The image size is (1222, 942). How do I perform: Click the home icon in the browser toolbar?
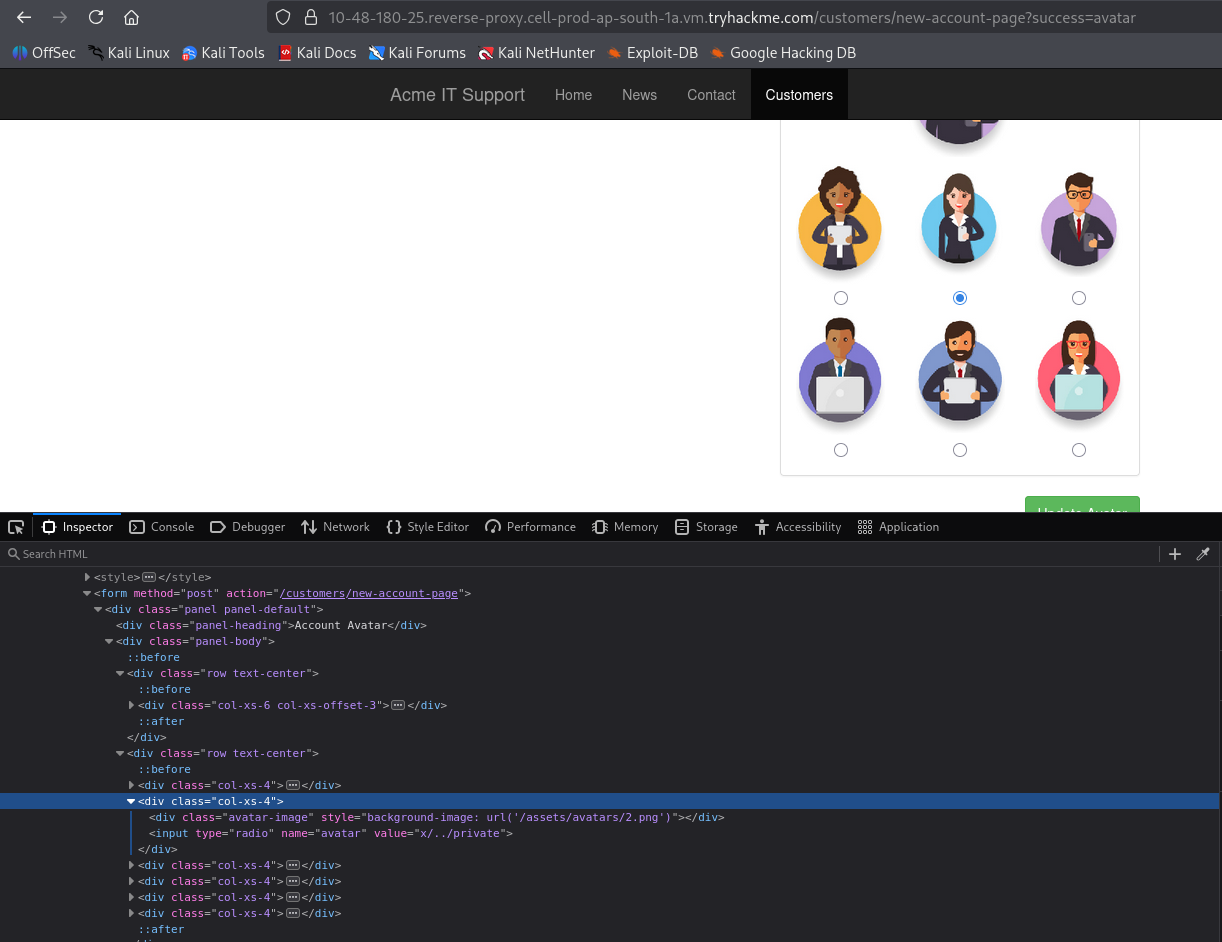[x=131, y=17]
